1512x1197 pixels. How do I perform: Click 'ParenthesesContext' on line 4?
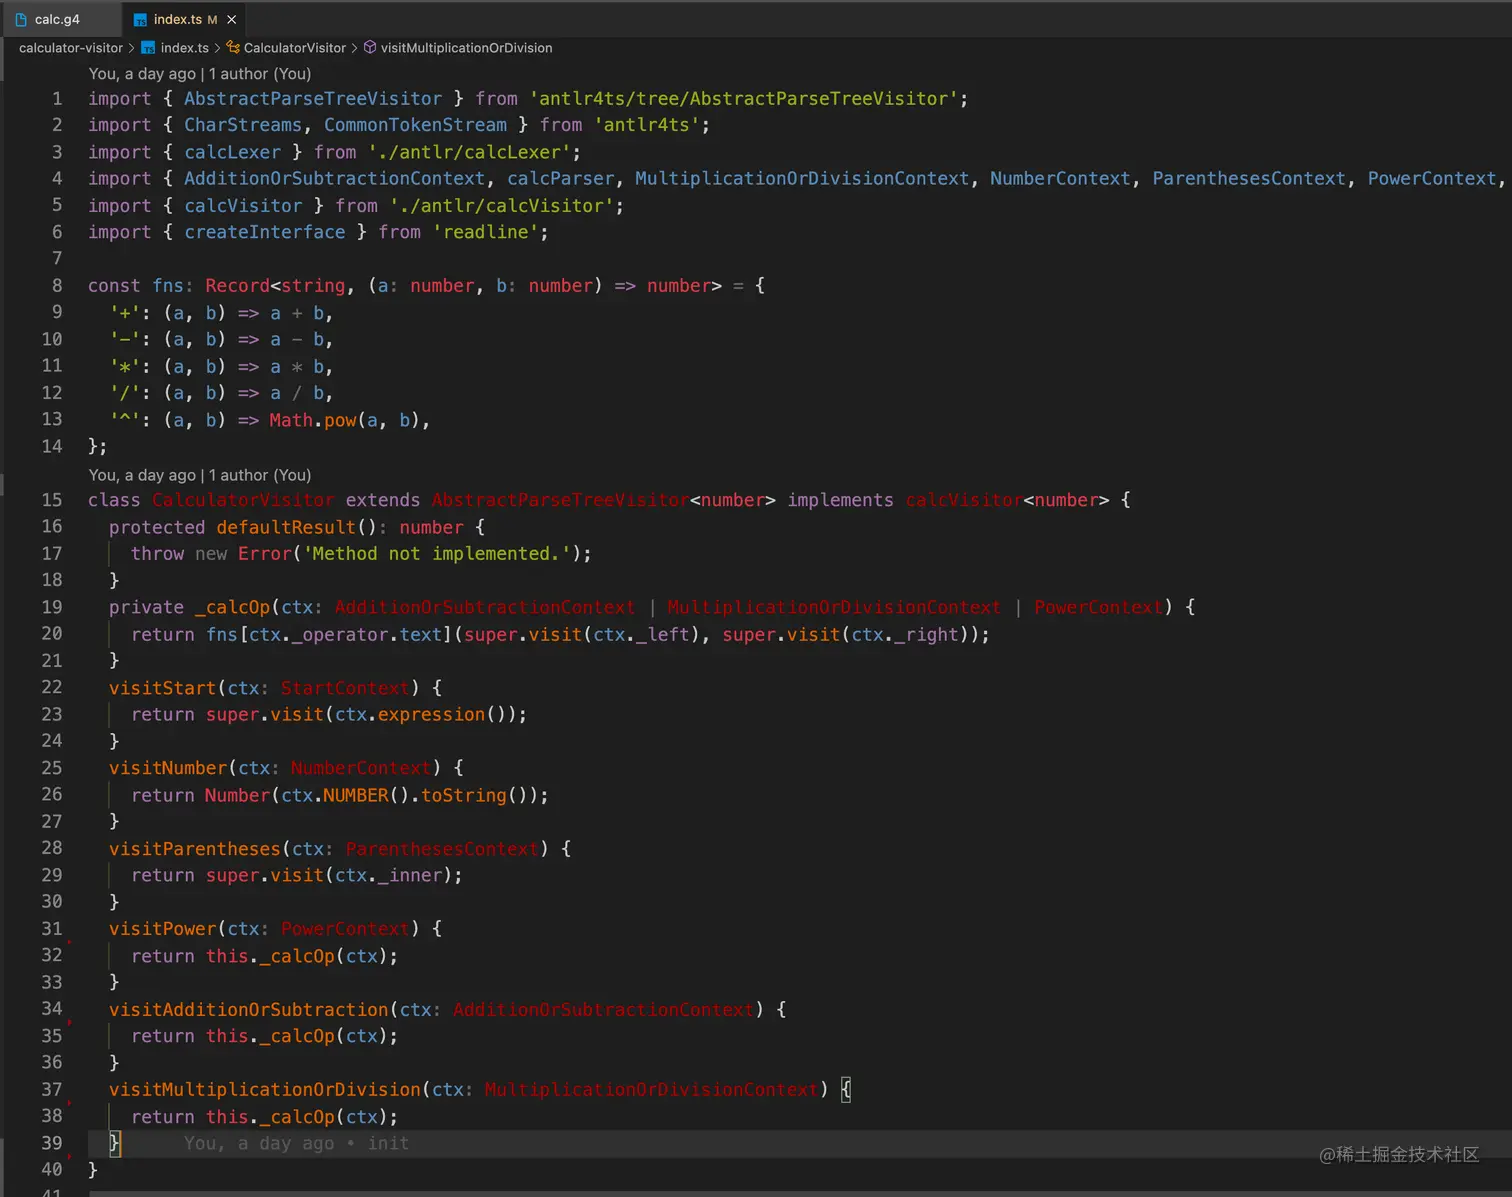1249,178
